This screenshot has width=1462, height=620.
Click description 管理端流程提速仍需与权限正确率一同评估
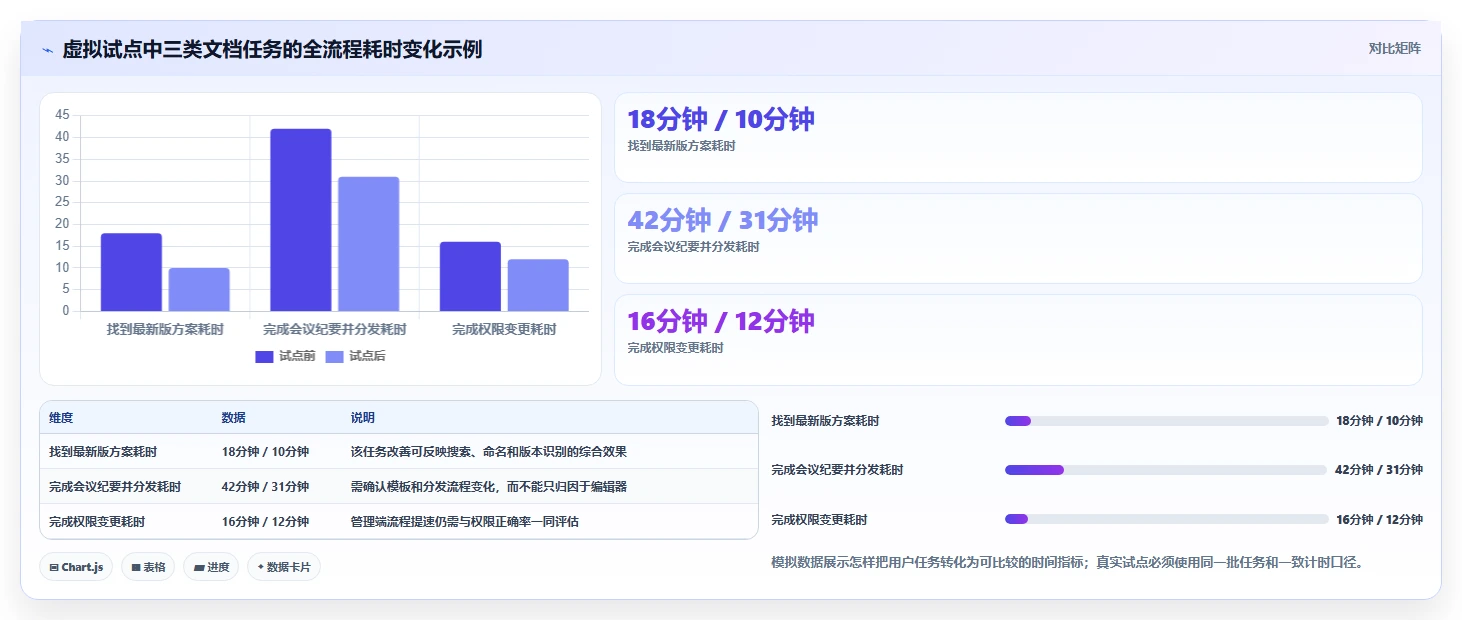[465, 522]
